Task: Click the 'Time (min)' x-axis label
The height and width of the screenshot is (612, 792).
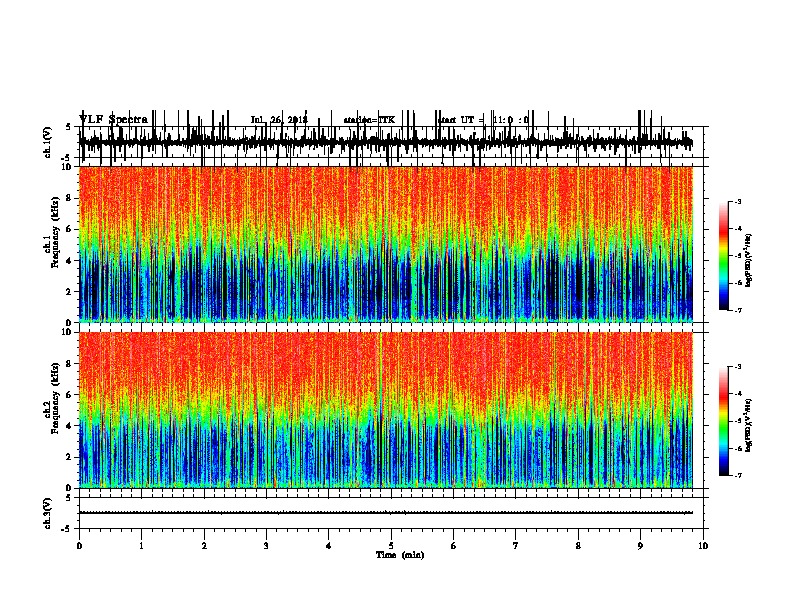Action: point(400,555)
